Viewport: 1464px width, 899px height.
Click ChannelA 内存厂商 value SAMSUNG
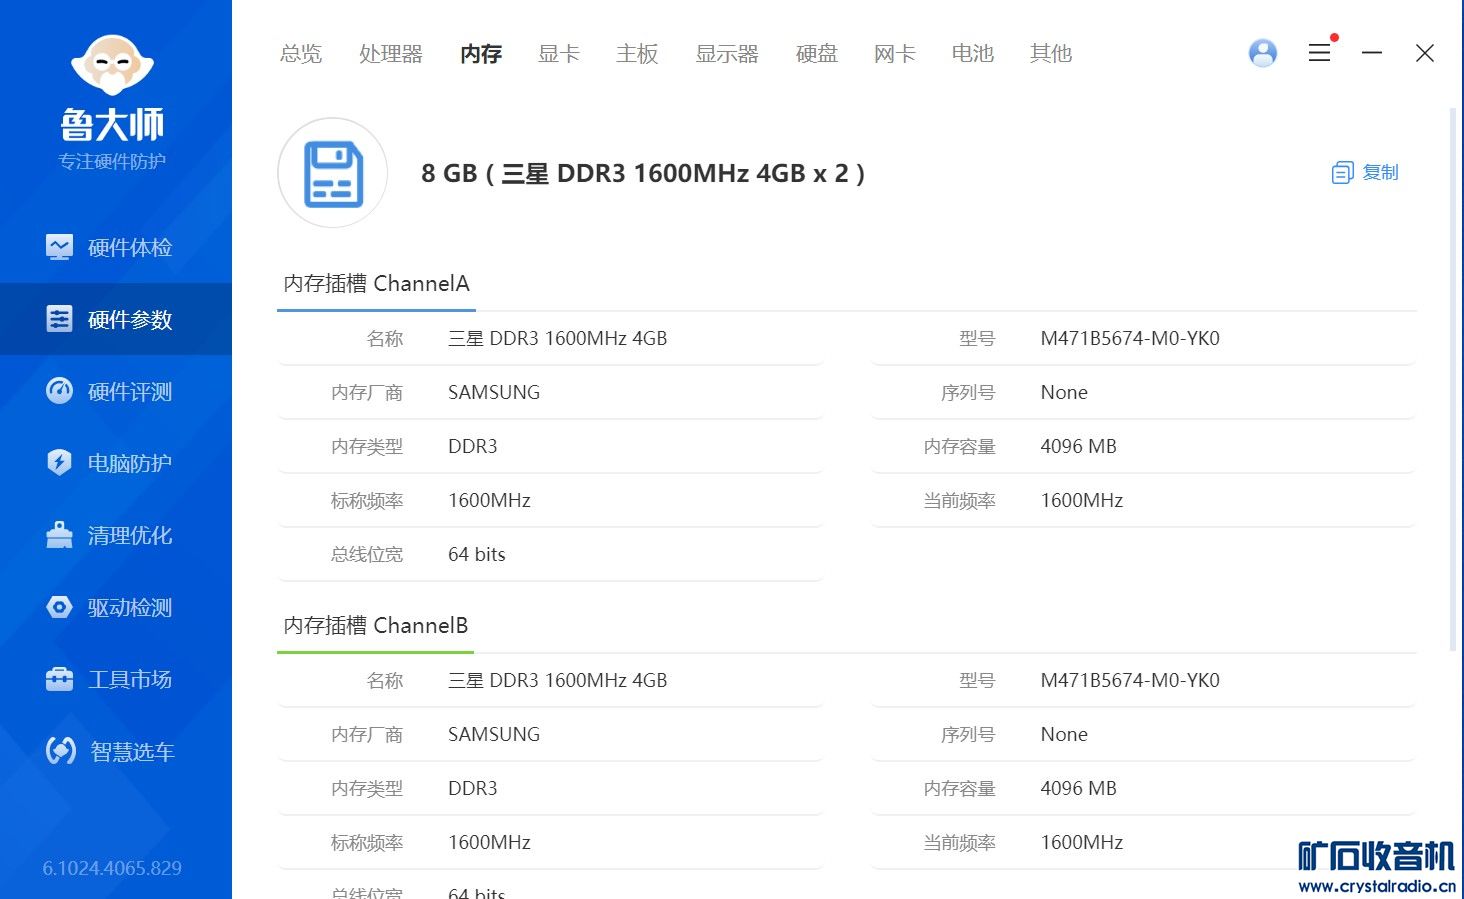494,392
